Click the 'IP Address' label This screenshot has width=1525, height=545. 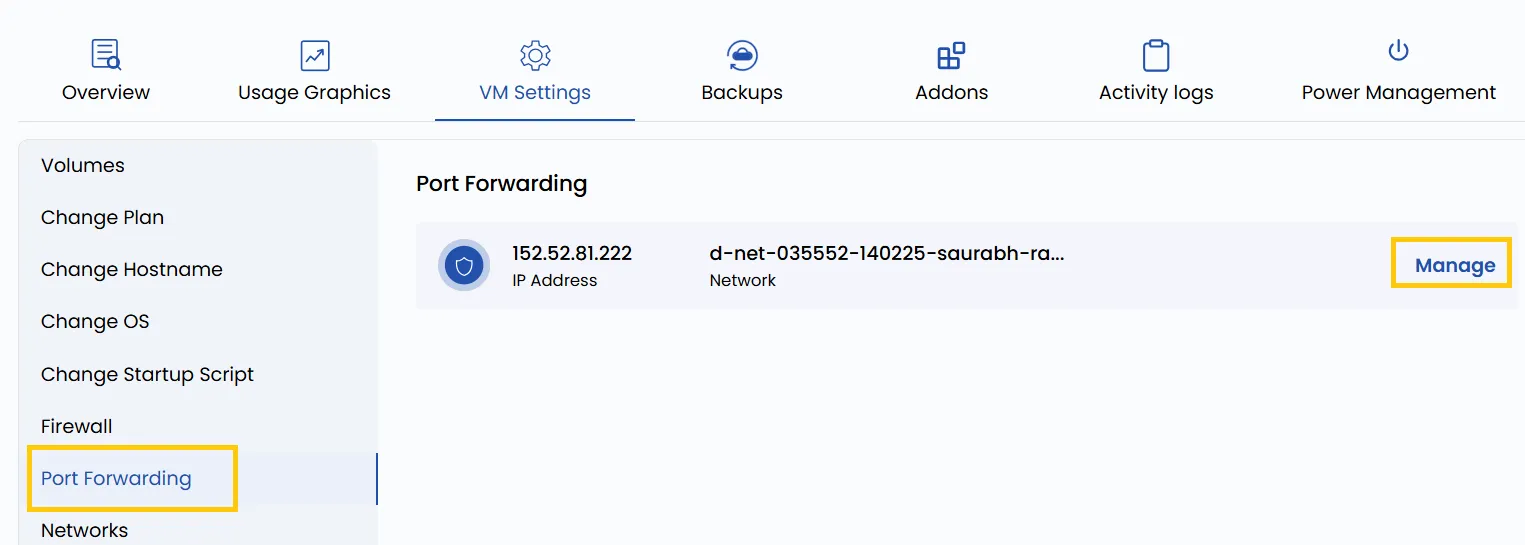tap(555, 281)
